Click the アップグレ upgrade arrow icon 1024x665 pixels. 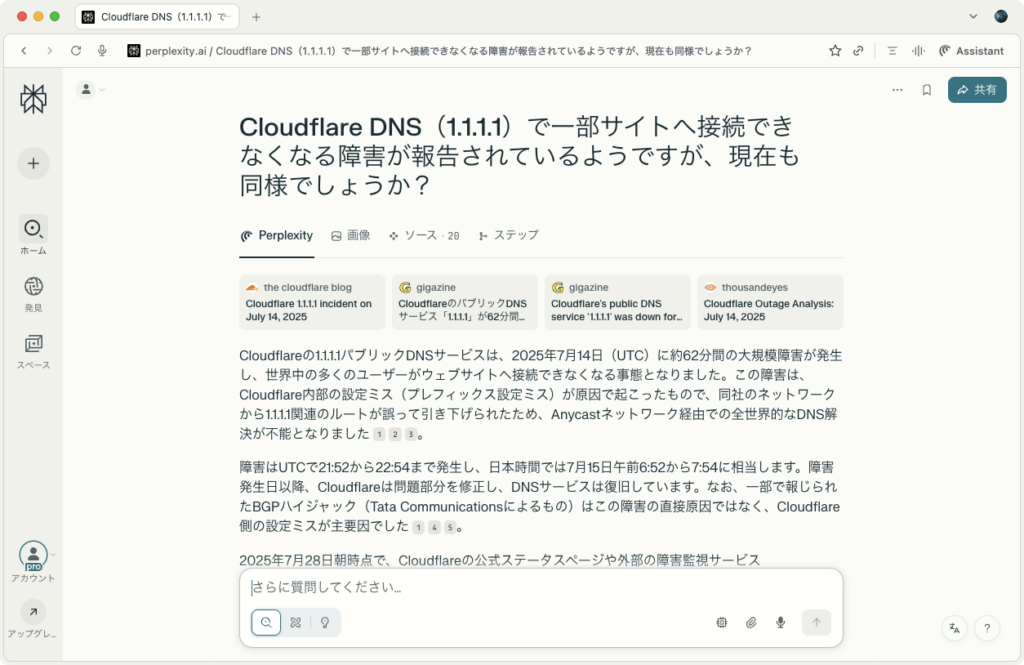[33, 612]
